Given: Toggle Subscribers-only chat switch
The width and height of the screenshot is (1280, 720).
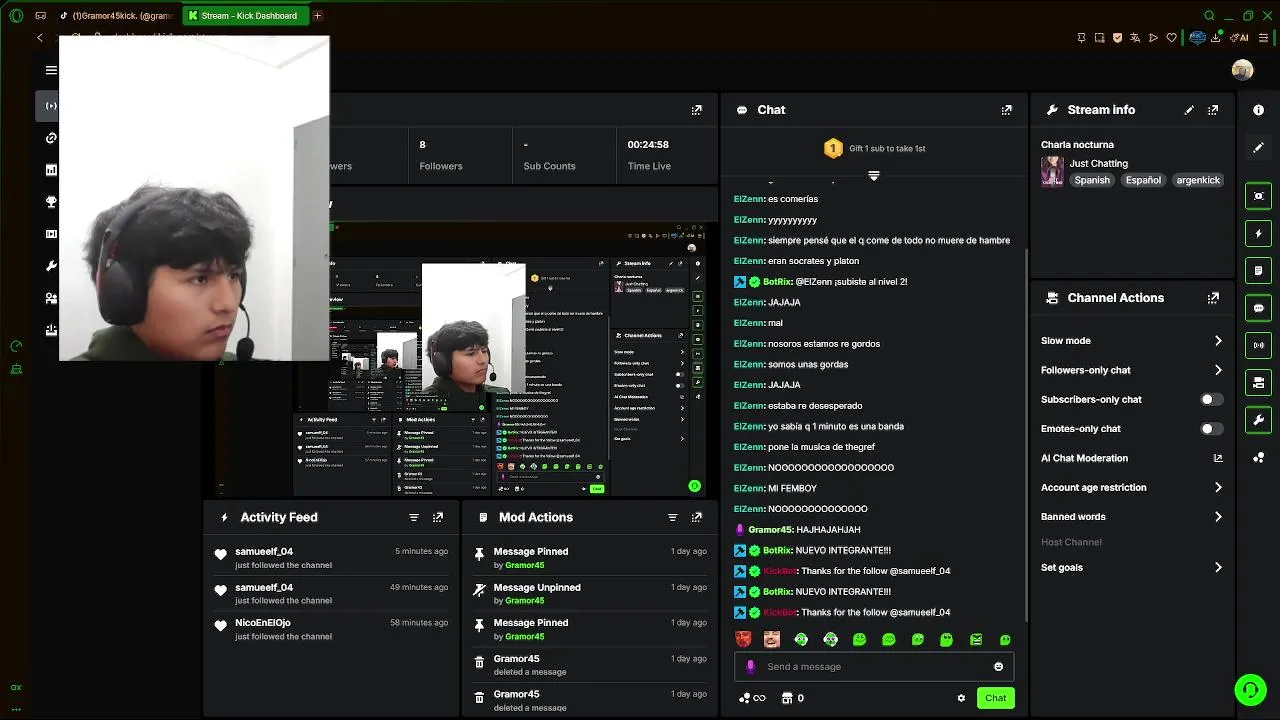Looking at the screenshot, I should coord(1211,399).
